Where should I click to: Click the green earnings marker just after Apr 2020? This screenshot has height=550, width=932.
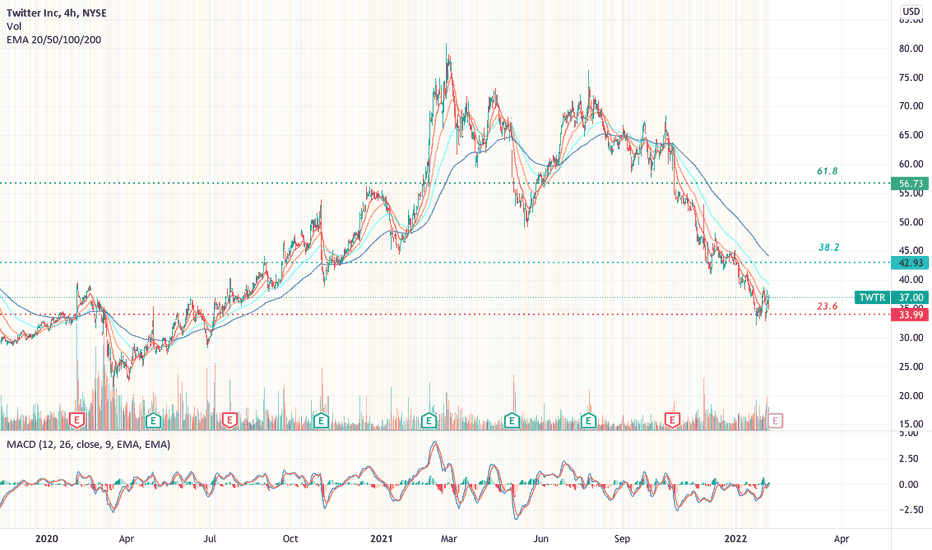pyautogui.click(x=153, y=420)
